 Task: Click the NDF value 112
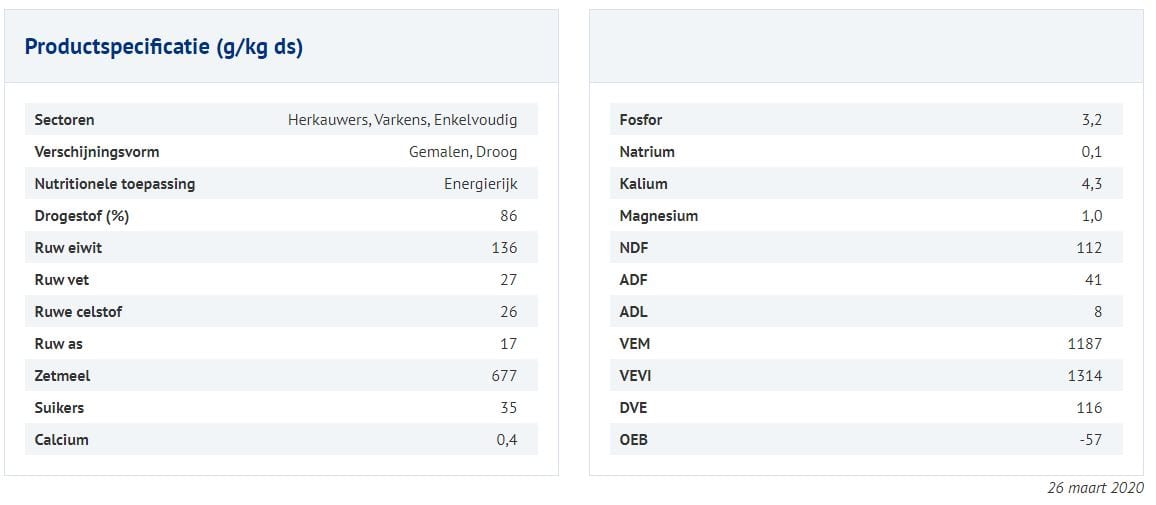coord(1089,248)
